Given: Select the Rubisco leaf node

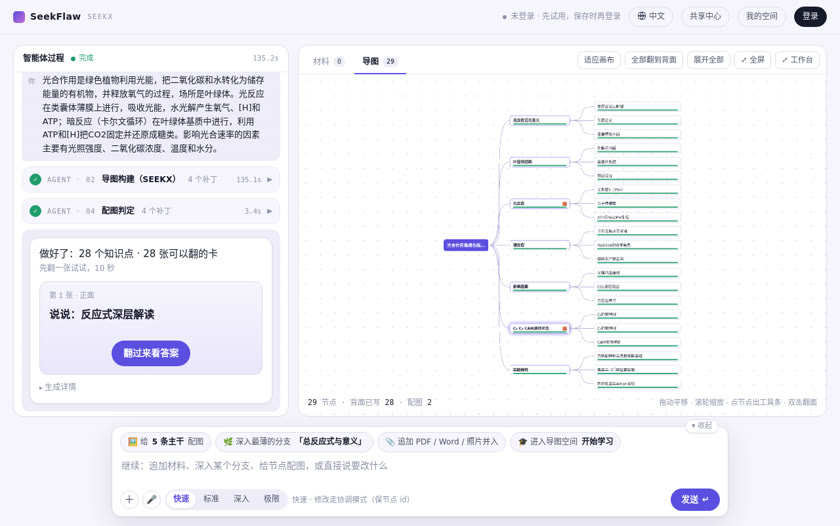Looking at the screenshot, I should pyautogui.click(x=638, y=245).
